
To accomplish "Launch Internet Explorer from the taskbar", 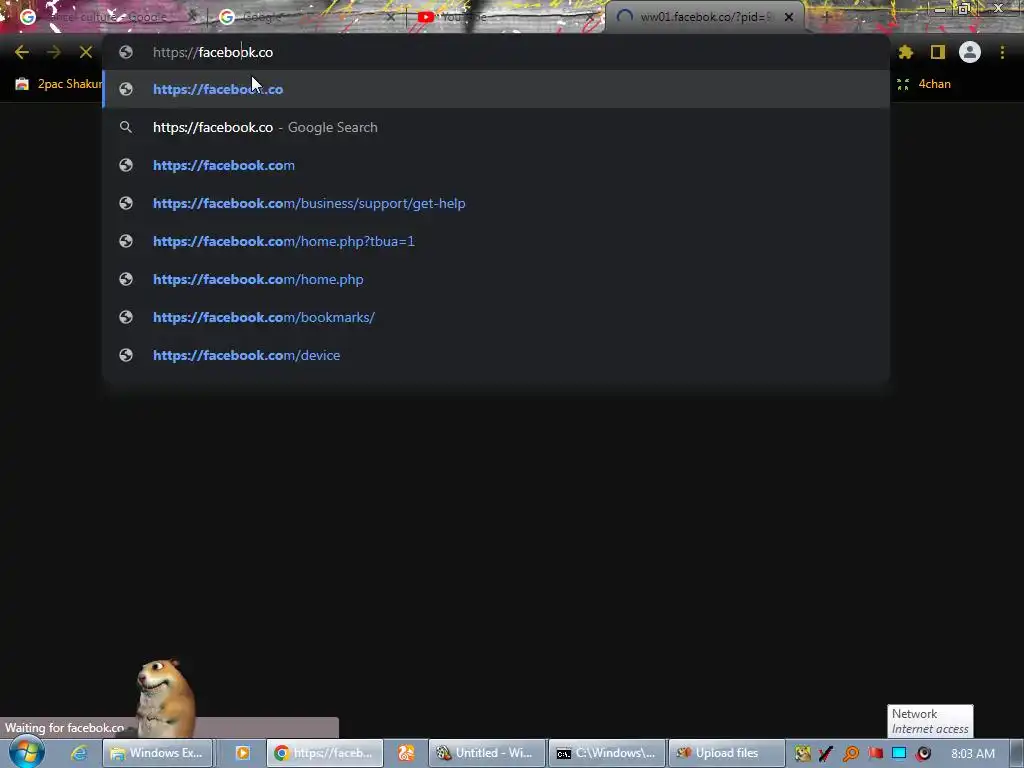I will [79, 753].
